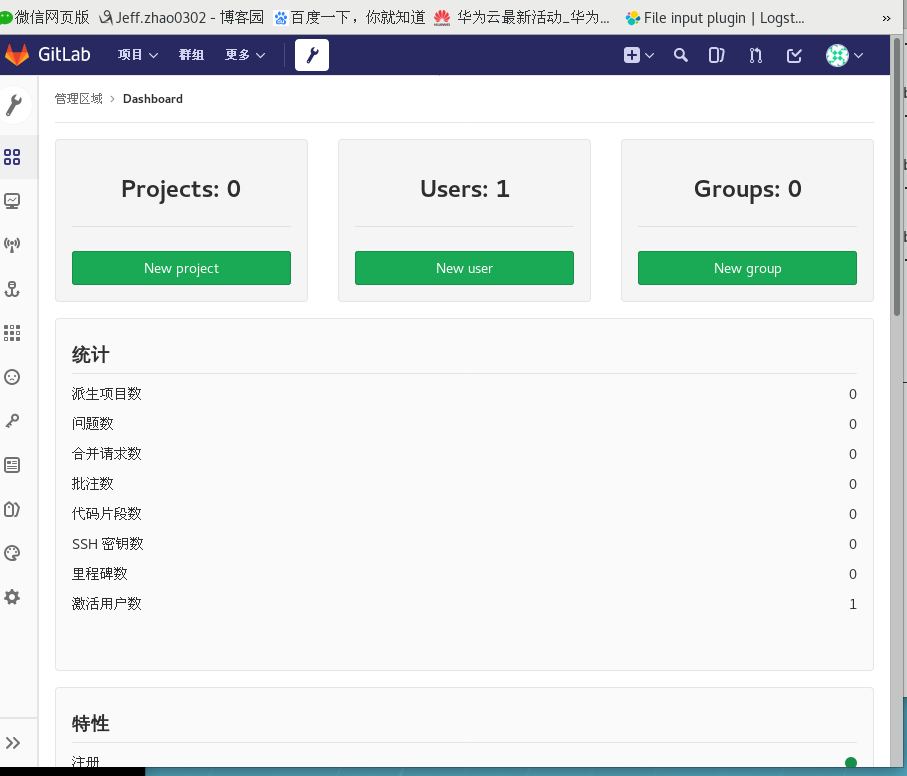Open the Messages broadcast icon in sidebar
Image resolution: width=907 pixels, height=776 pixels.
tap(12, 245)
